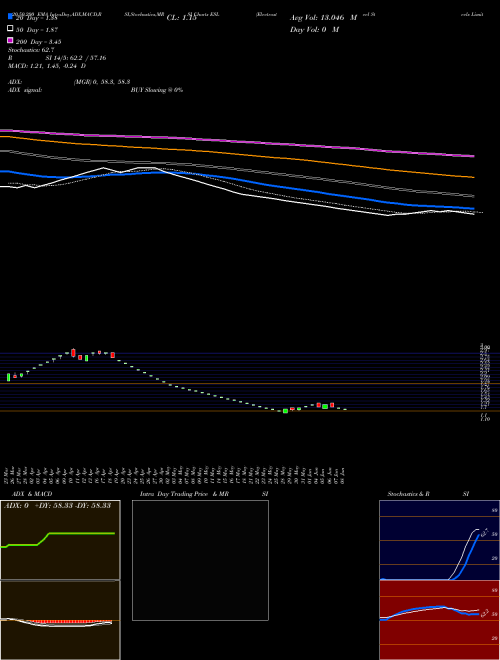This screenshot has height=660, width=500.
Task: Click the 'SI 14/3: 62.2 / 37.16' reading
Action: pyautogui.click(x=76, y=58)
